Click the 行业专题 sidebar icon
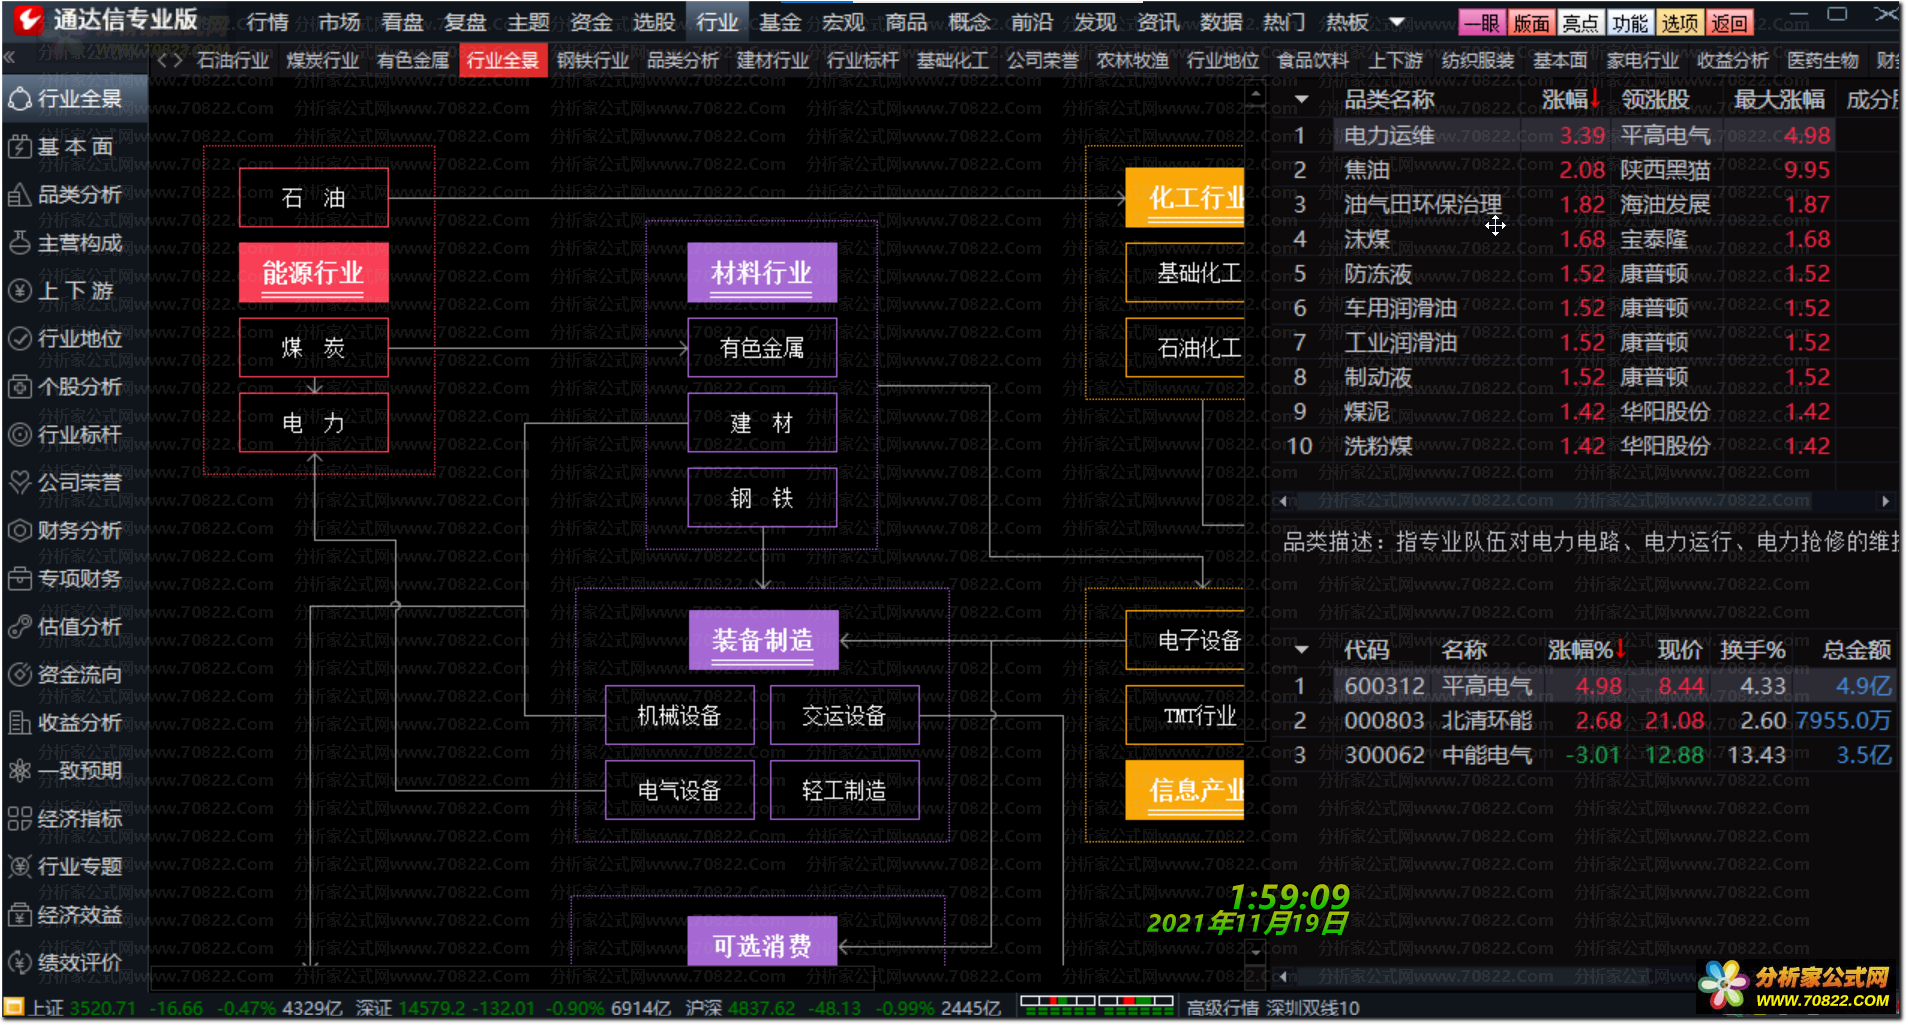This screenshot has height=1025, width=1908. (19, 867)
